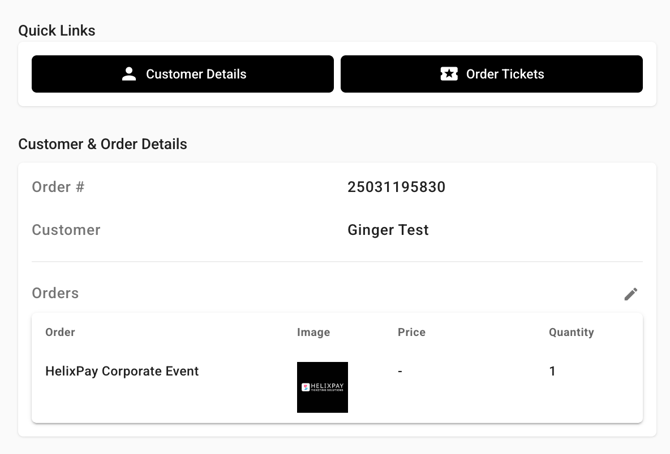Click the Quick Links heading
Screen dimensions: 670x454
(x=57, y=31)
